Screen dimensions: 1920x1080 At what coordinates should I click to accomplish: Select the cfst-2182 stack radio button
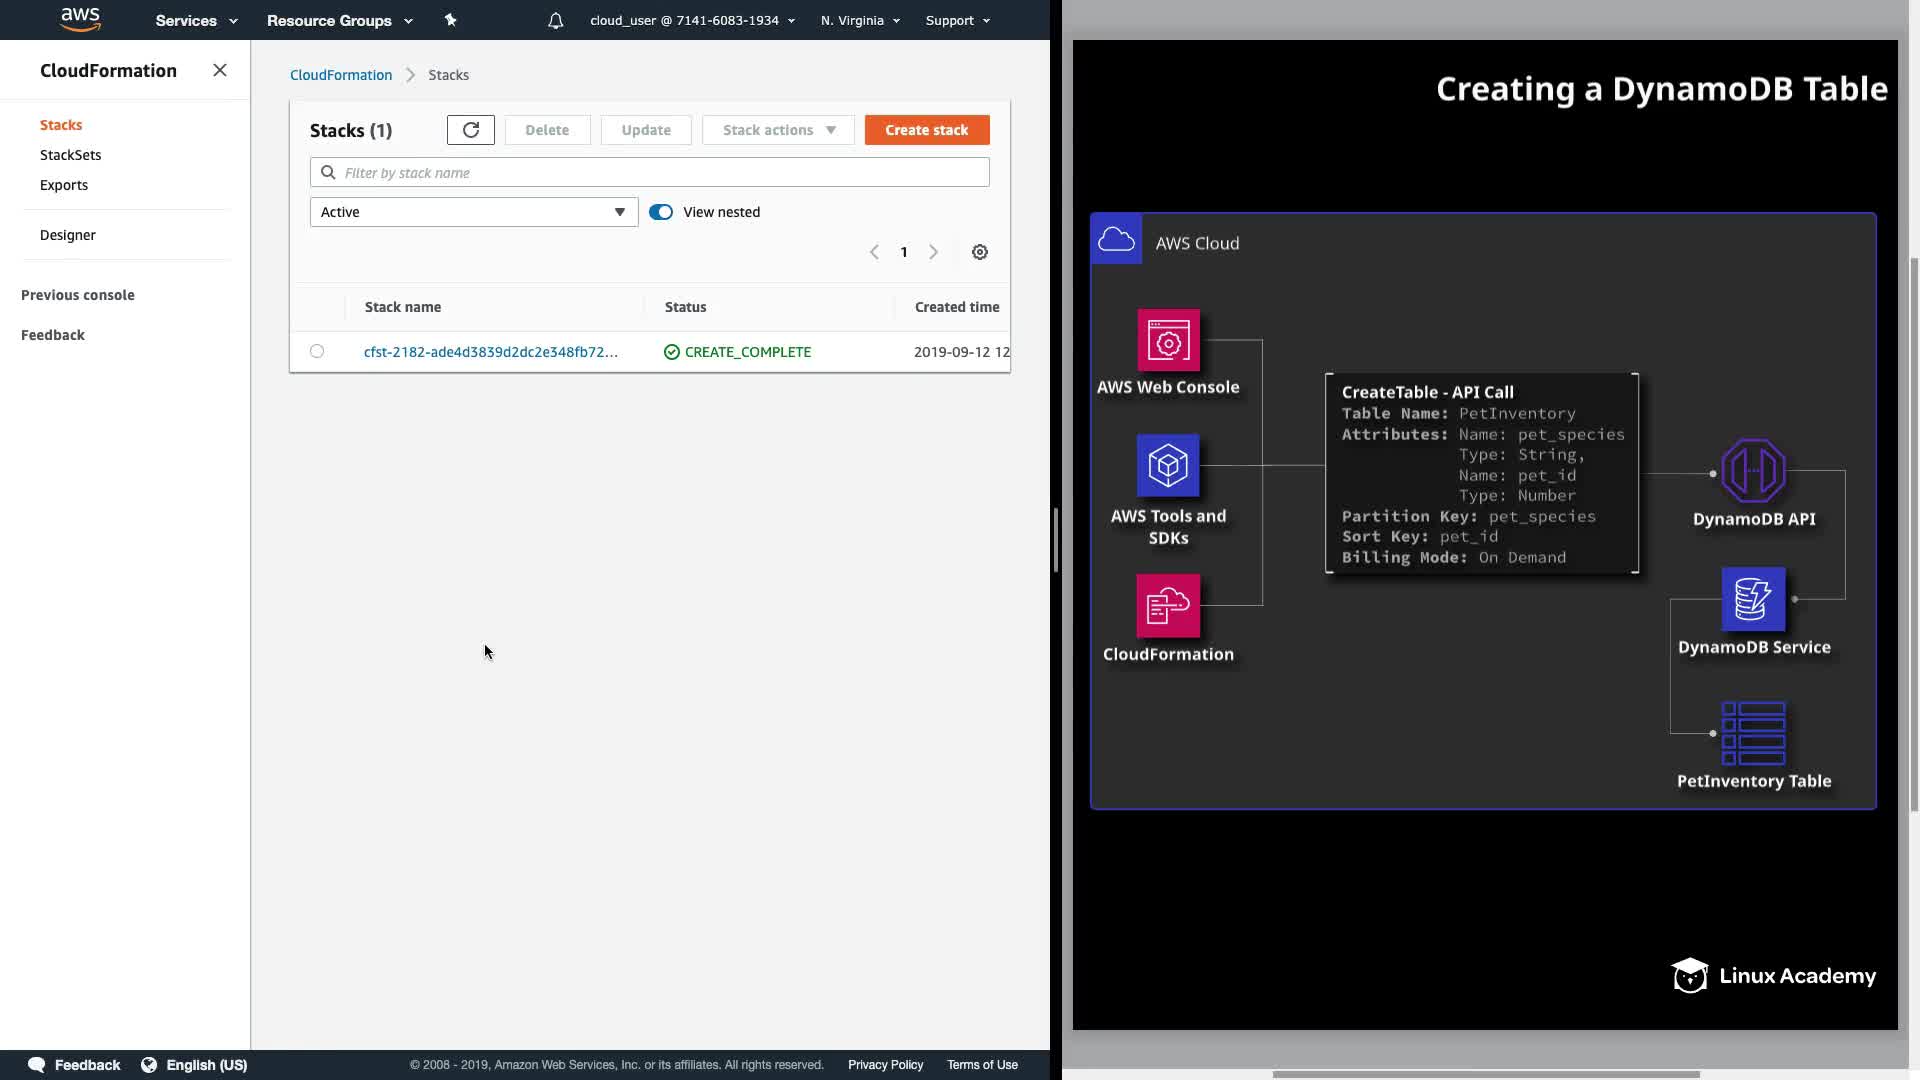pyautogui.click(x=317, y=351)
